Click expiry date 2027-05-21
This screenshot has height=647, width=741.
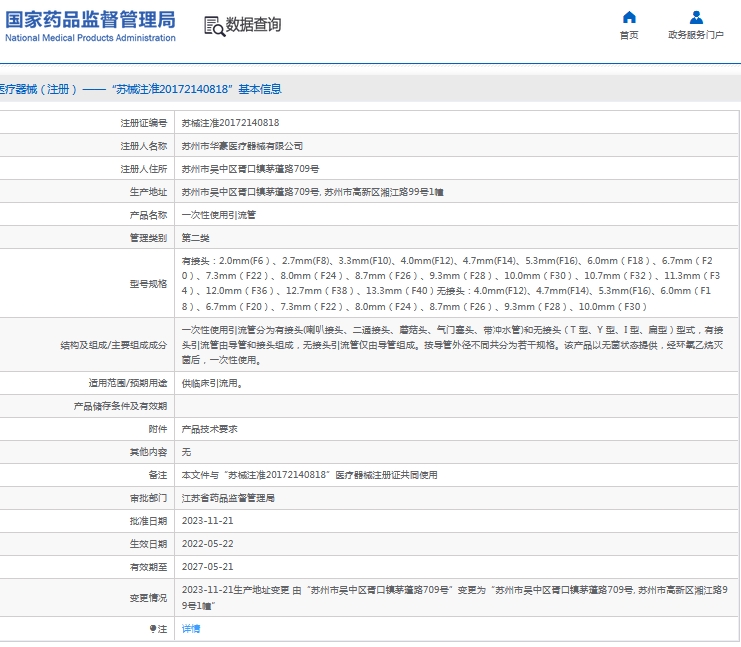(207, 567)
